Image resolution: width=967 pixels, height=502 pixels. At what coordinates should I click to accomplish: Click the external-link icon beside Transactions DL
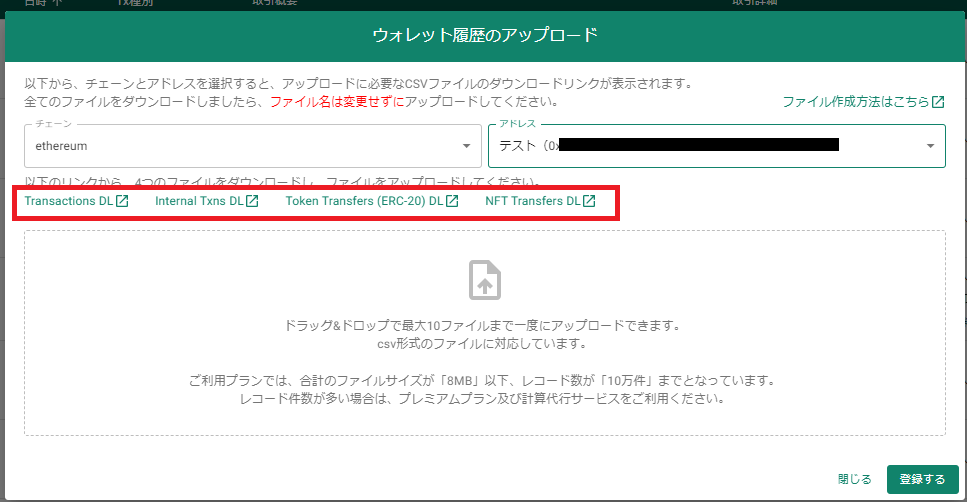pyautogui.click(x=122, y=201)
